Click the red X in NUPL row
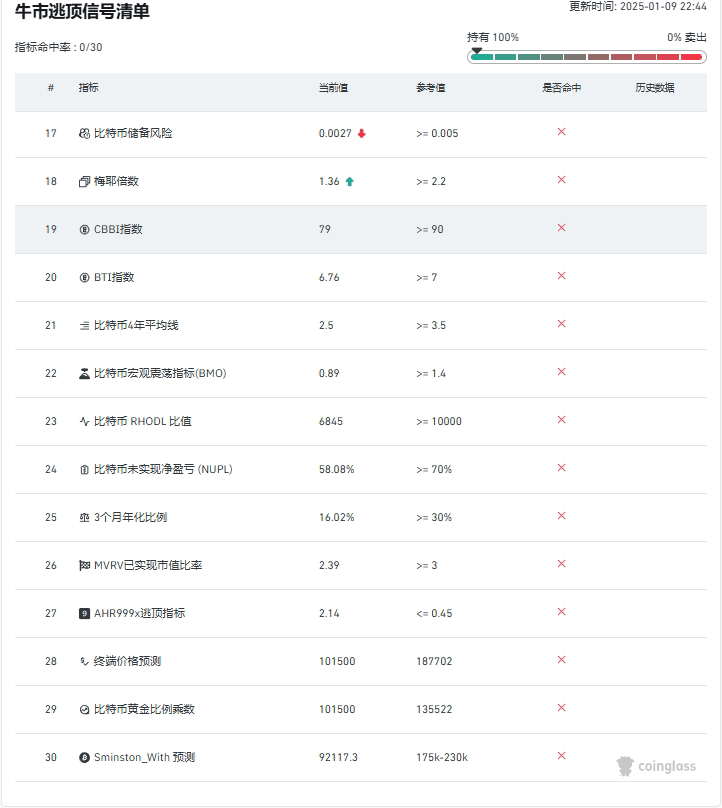 [562, 468]
